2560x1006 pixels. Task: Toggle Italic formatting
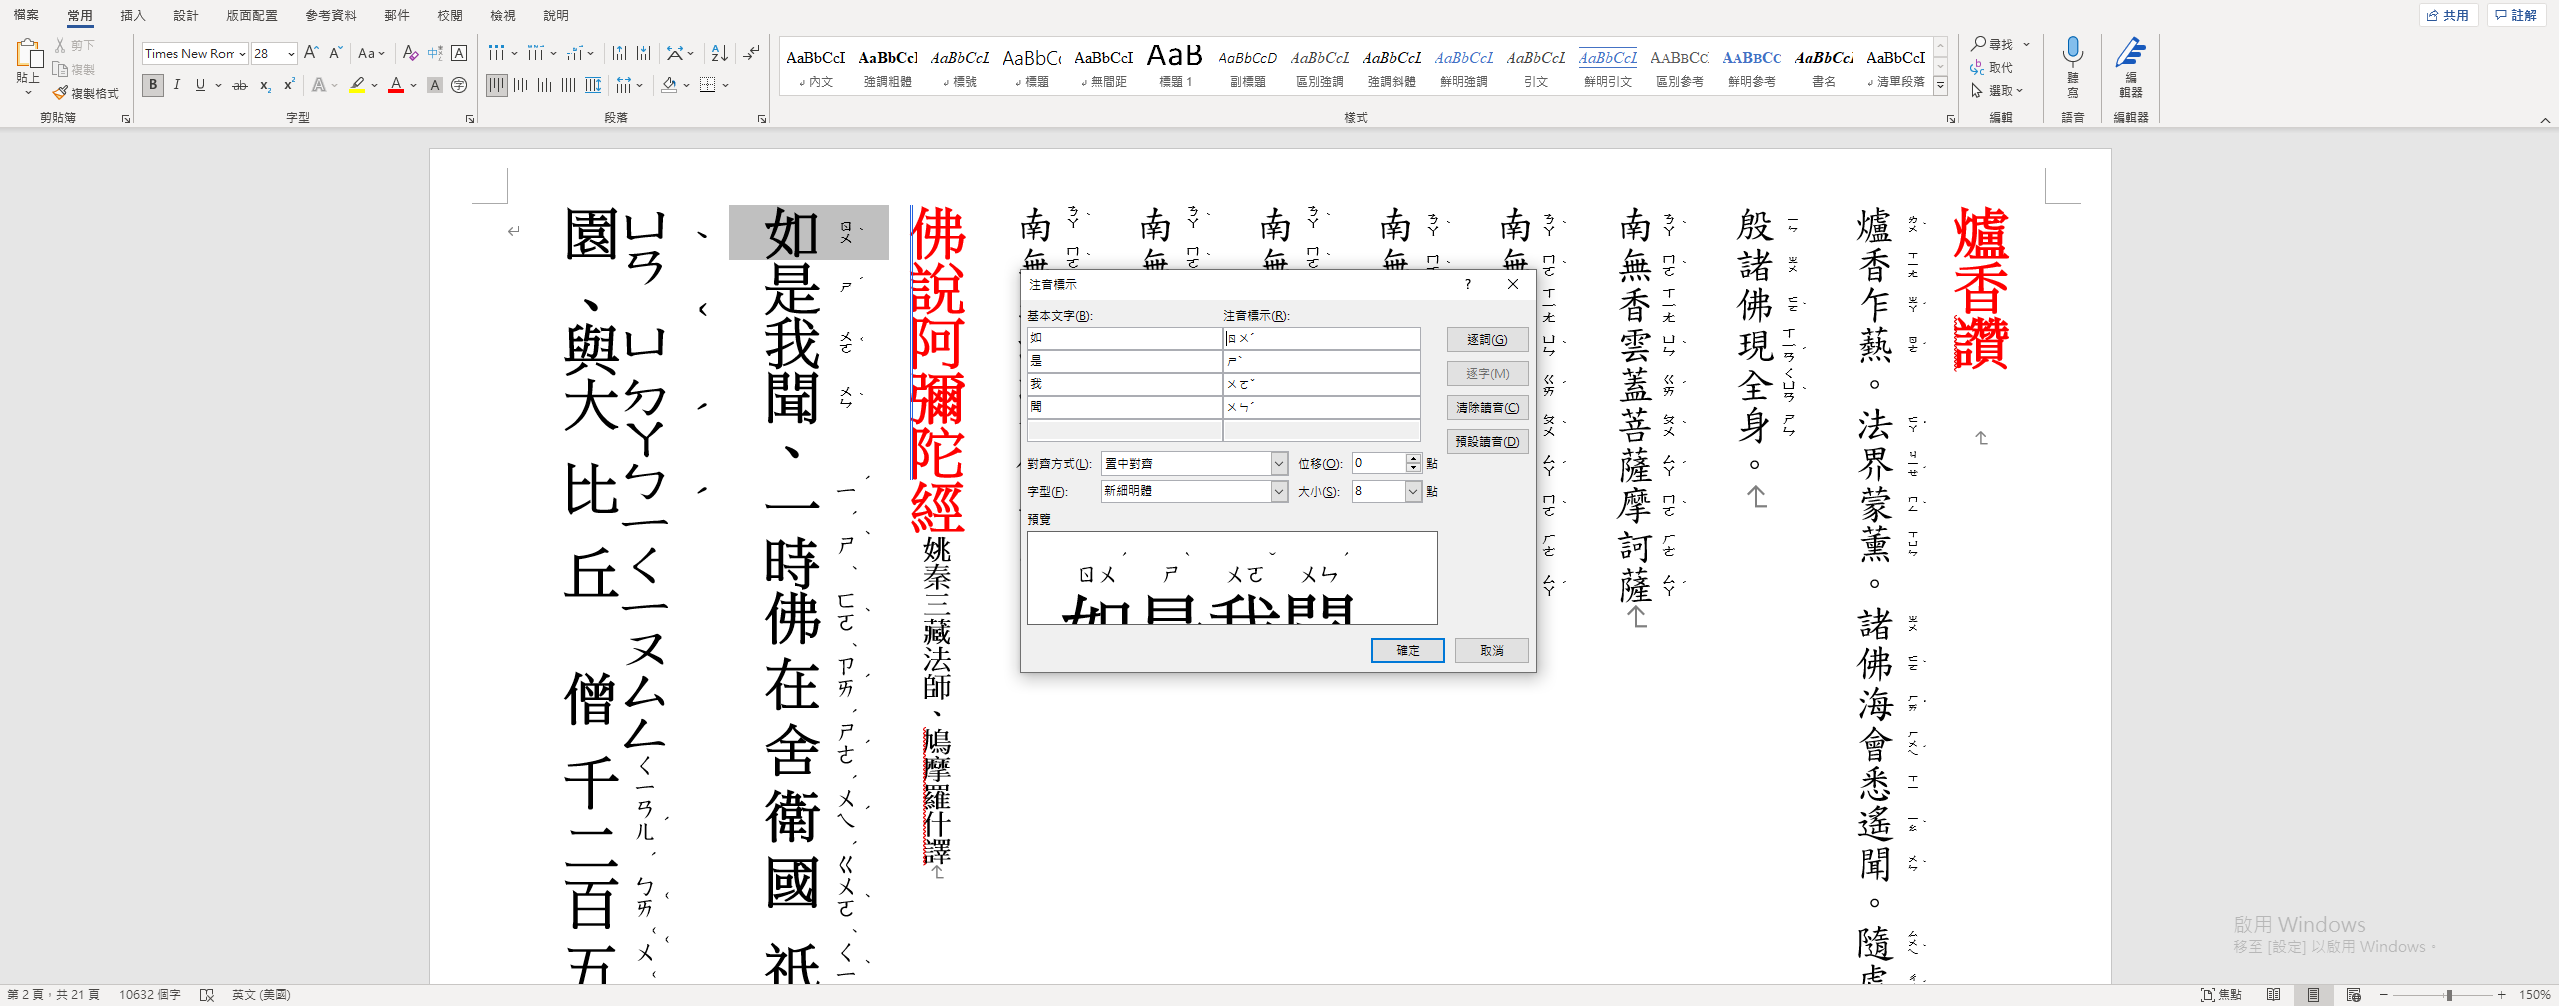pos(177,85)
